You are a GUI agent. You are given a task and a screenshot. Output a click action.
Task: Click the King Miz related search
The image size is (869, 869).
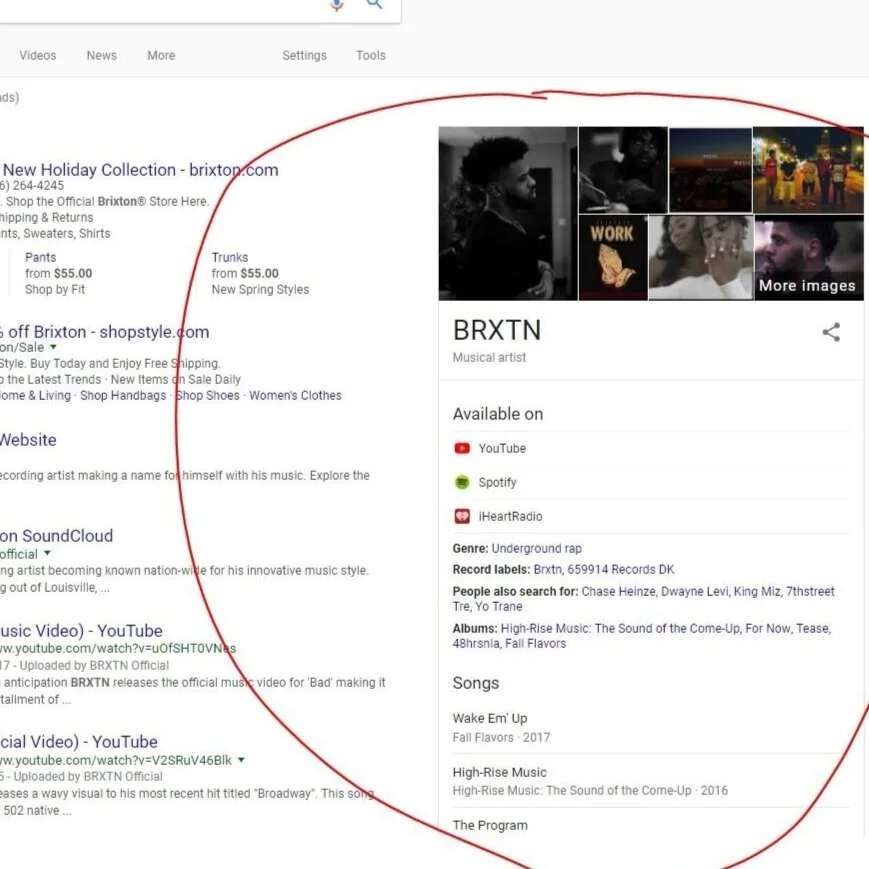pyautogui.click(x=757, y=591)
